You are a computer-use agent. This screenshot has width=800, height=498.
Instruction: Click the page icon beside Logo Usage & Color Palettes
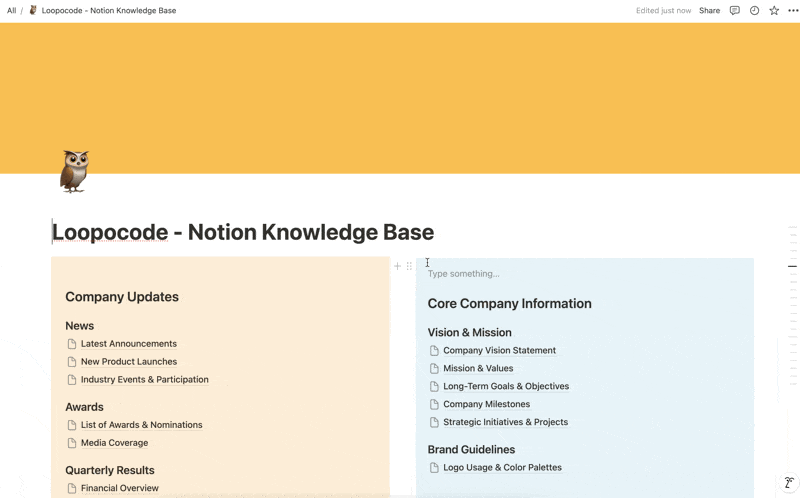(x=434, y=467)
